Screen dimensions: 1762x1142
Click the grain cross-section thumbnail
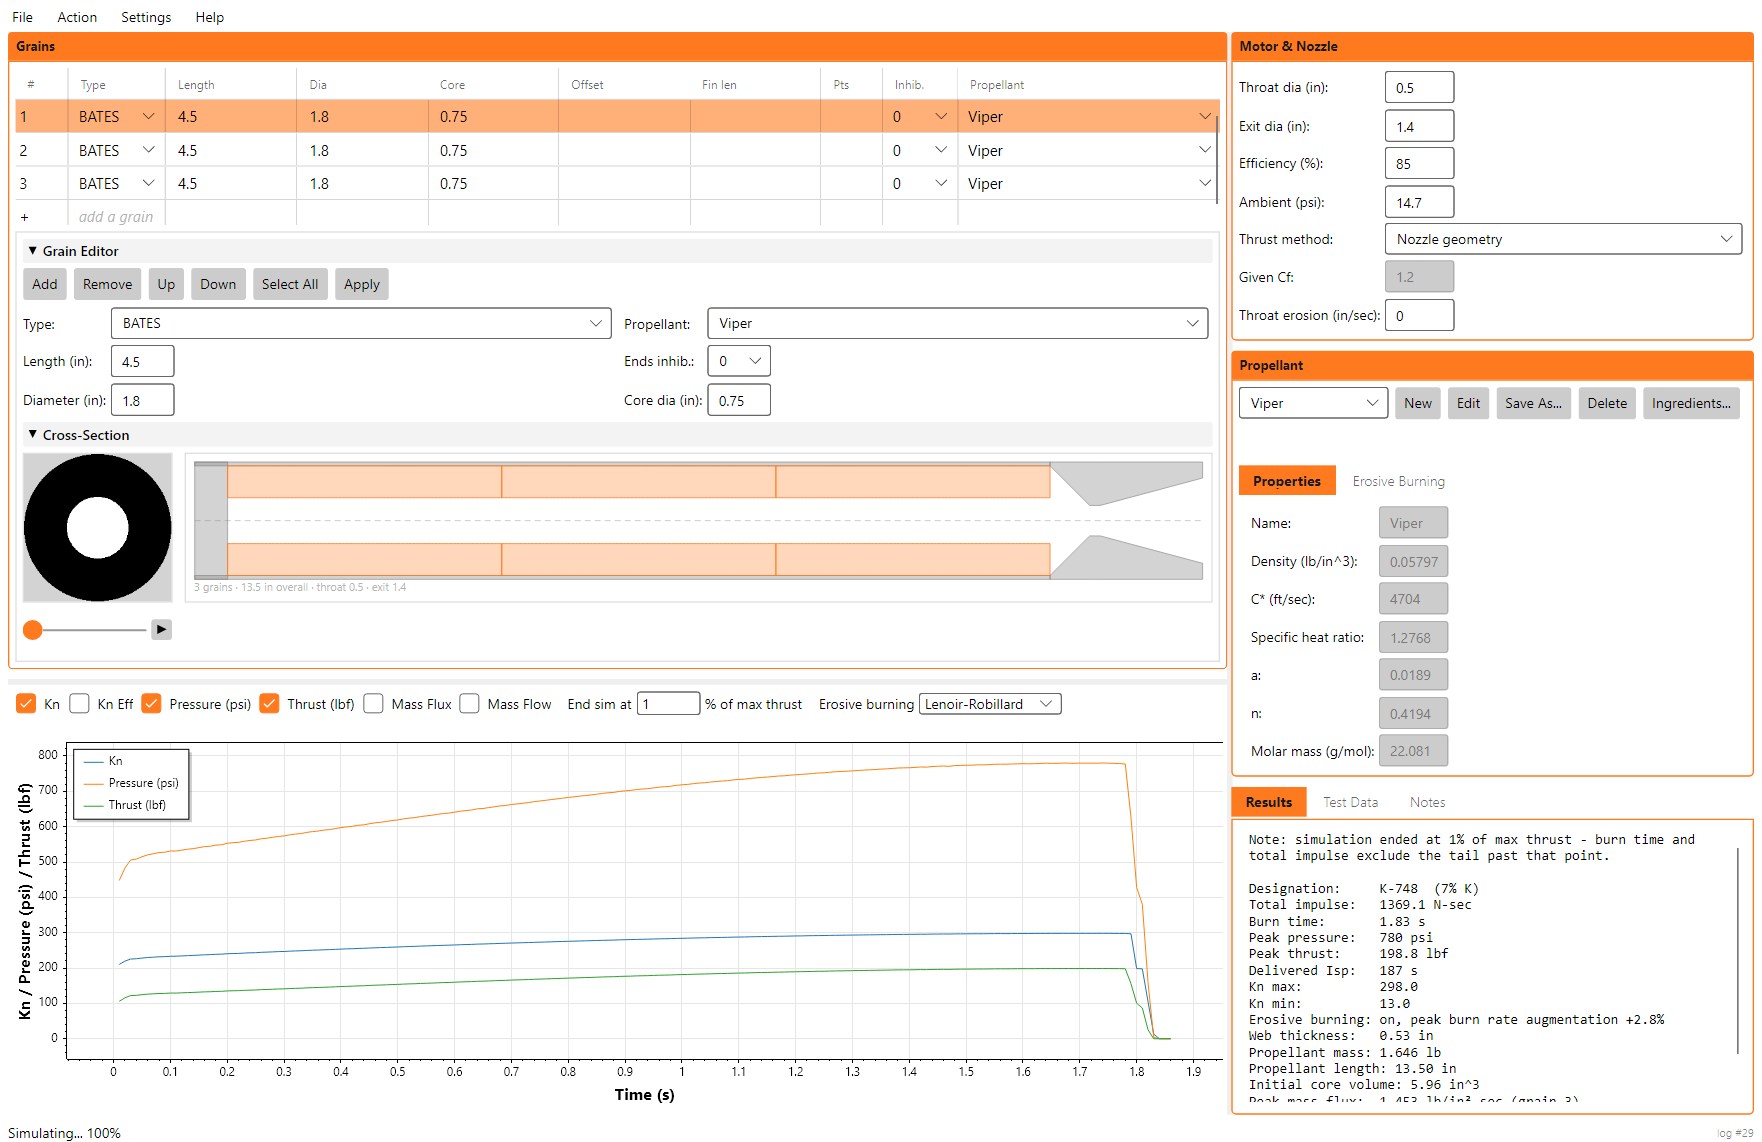[98, 528]
